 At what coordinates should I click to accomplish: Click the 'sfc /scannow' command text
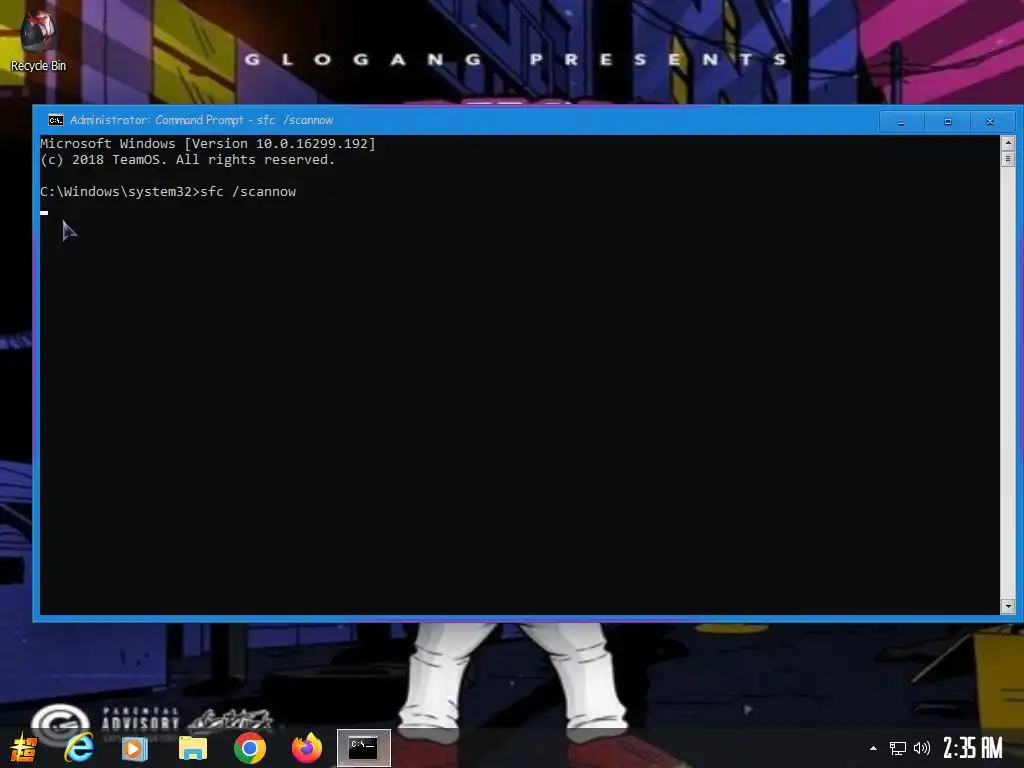[248, 192]
